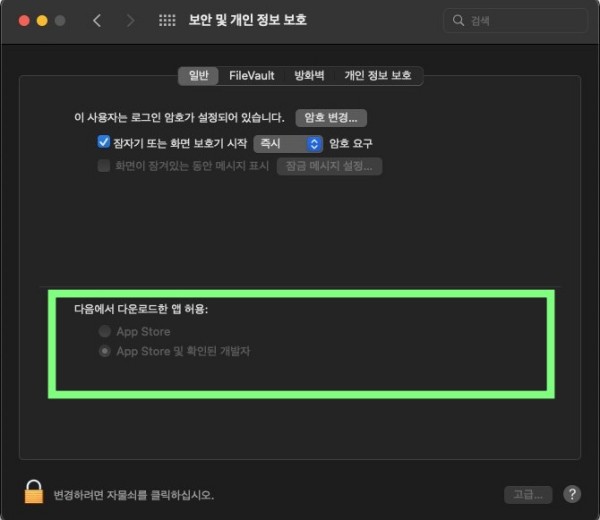This screenshot has width=600, height=520.
Task: Click the red close window button
Action: 24,20
